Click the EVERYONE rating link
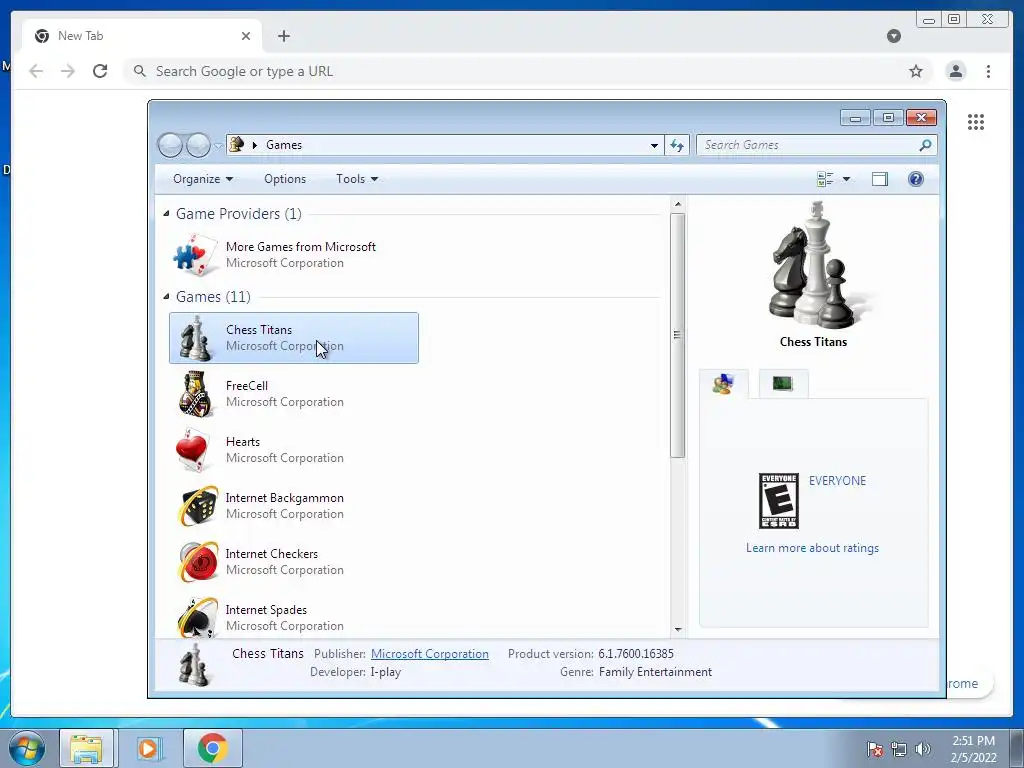 837,481
